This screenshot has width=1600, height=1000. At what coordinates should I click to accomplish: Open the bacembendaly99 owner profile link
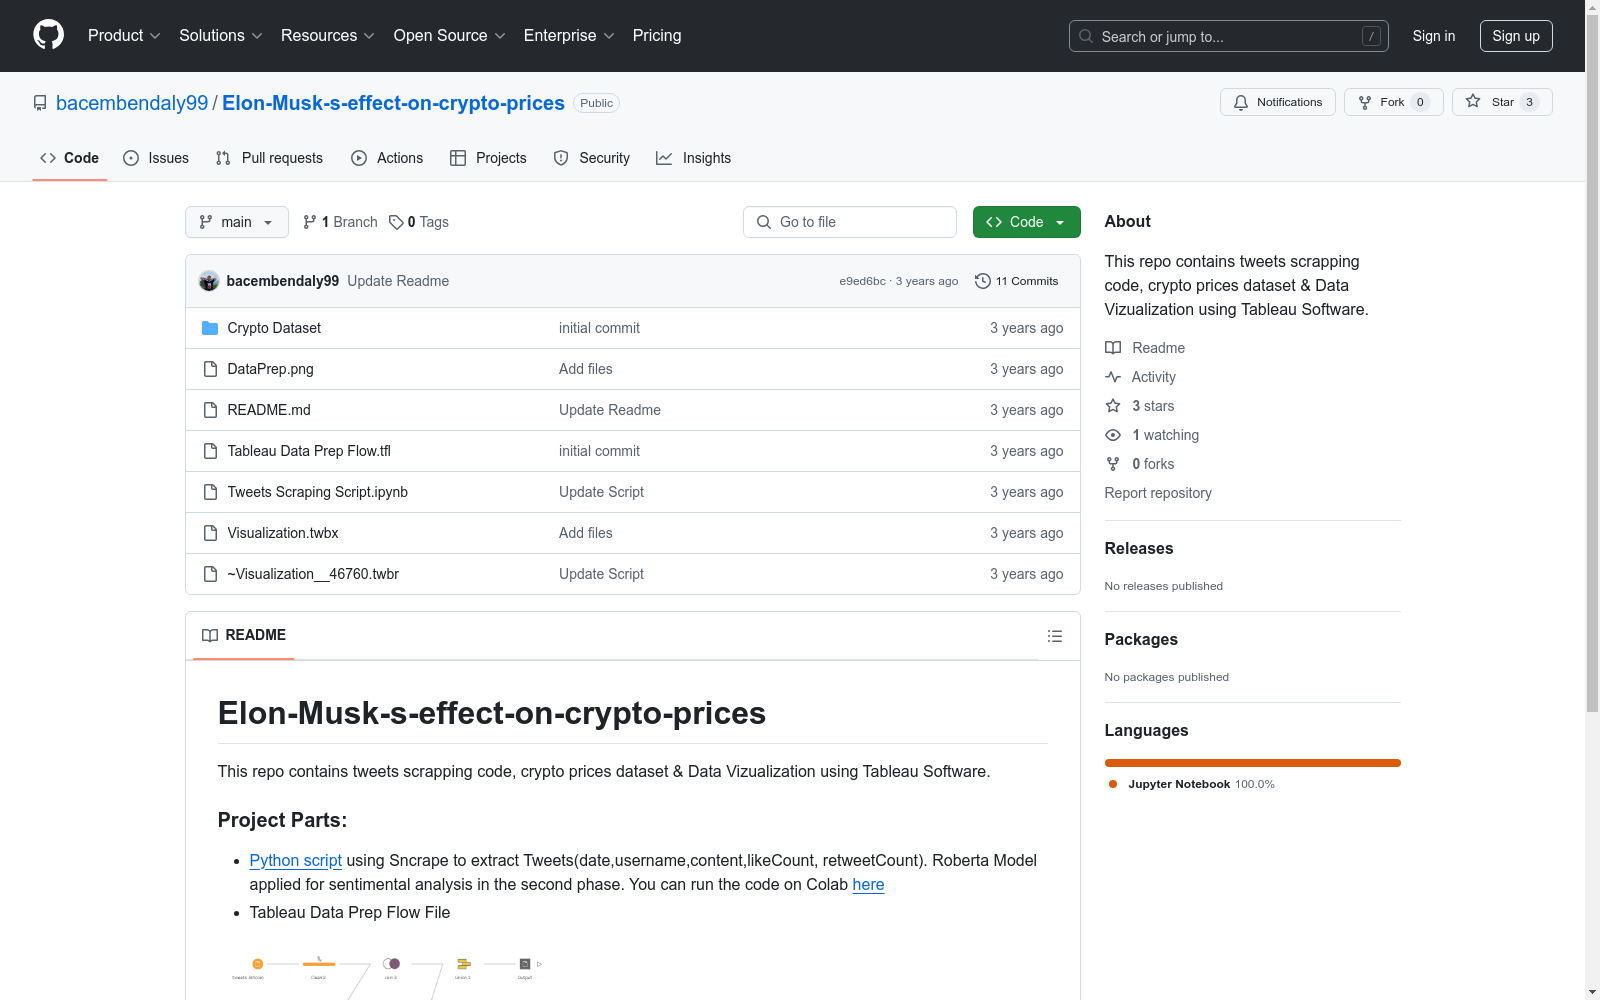132,103
